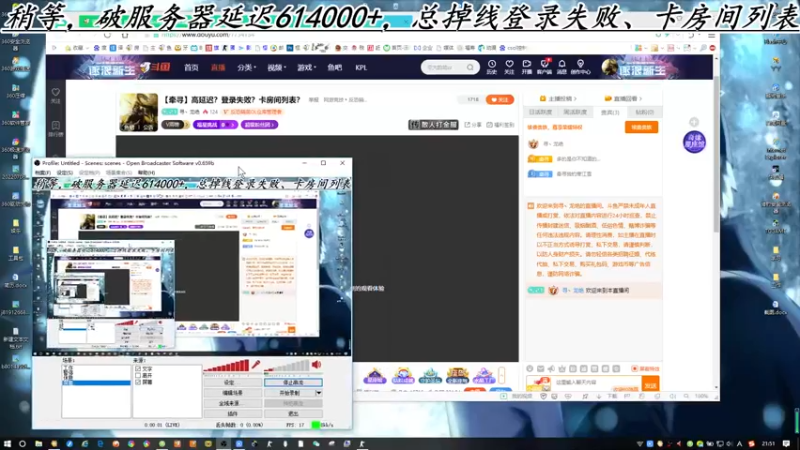The height and width of the screenshot is (450, 800).
Task: Click the search magnifier icon in Douyu search box
Action: coord(470,67)
